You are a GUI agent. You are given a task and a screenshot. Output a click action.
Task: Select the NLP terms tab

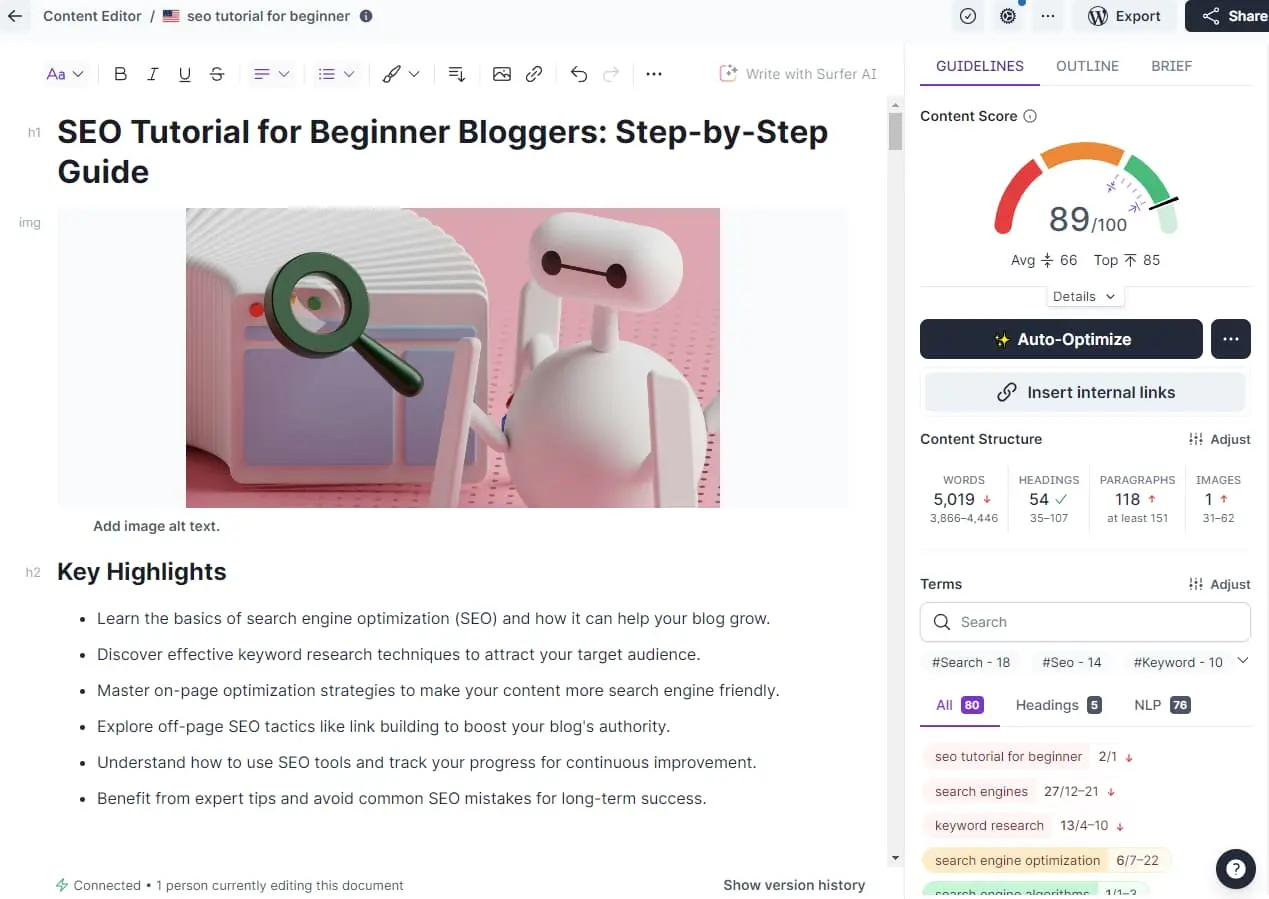[x=1162, y=705]
